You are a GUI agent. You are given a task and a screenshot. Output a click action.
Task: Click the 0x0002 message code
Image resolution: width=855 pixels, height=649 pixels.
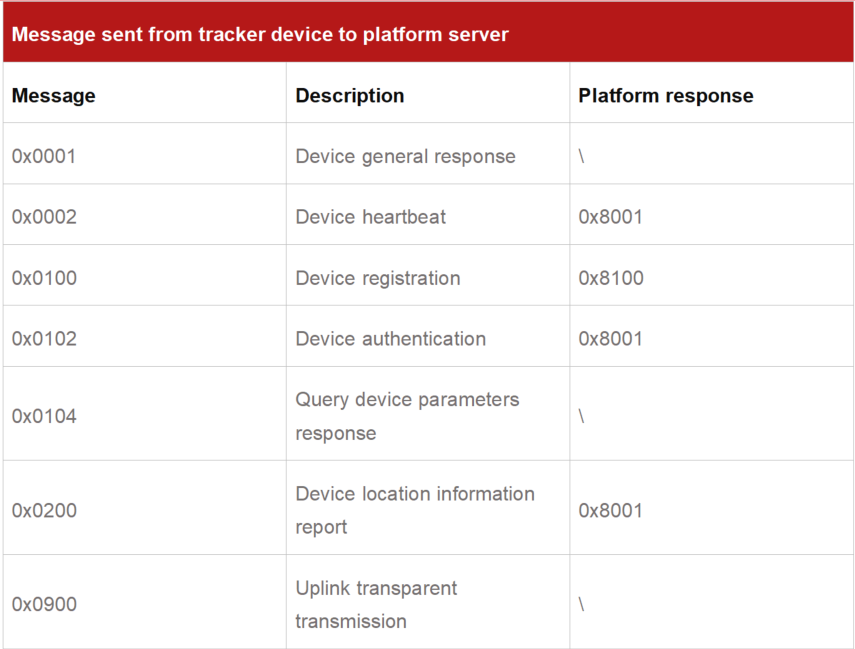(x=44, y=217)
